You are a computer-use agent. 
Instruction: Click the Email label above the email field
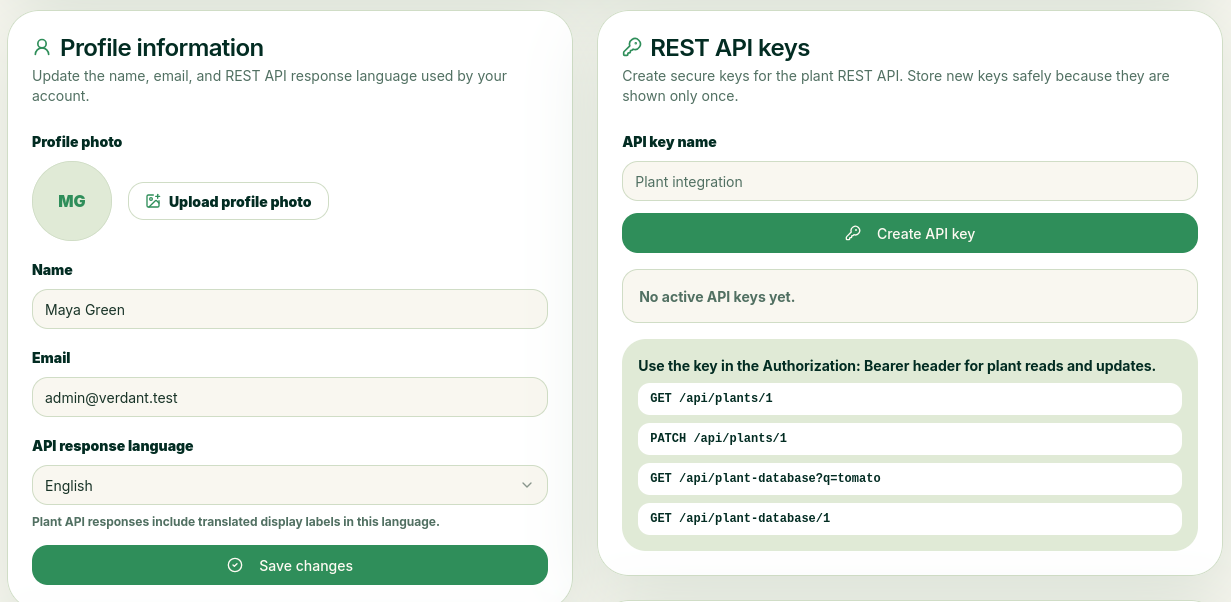coord(51,358)
